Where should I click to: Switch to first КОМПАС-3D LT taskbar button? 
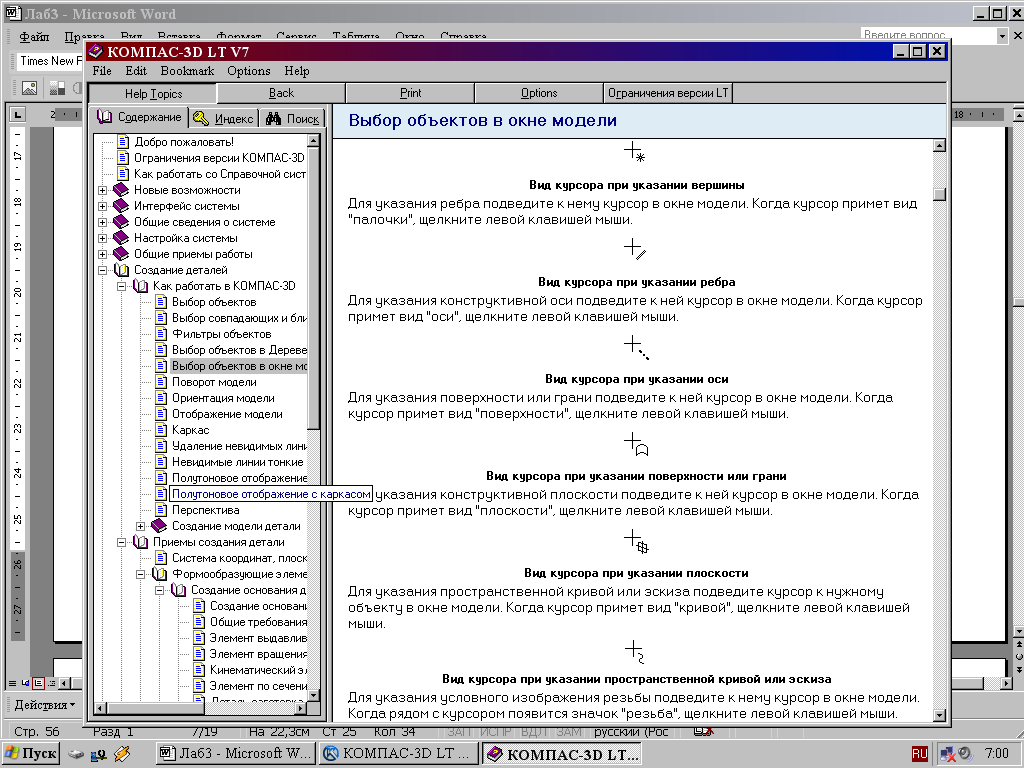click(397, 754)
